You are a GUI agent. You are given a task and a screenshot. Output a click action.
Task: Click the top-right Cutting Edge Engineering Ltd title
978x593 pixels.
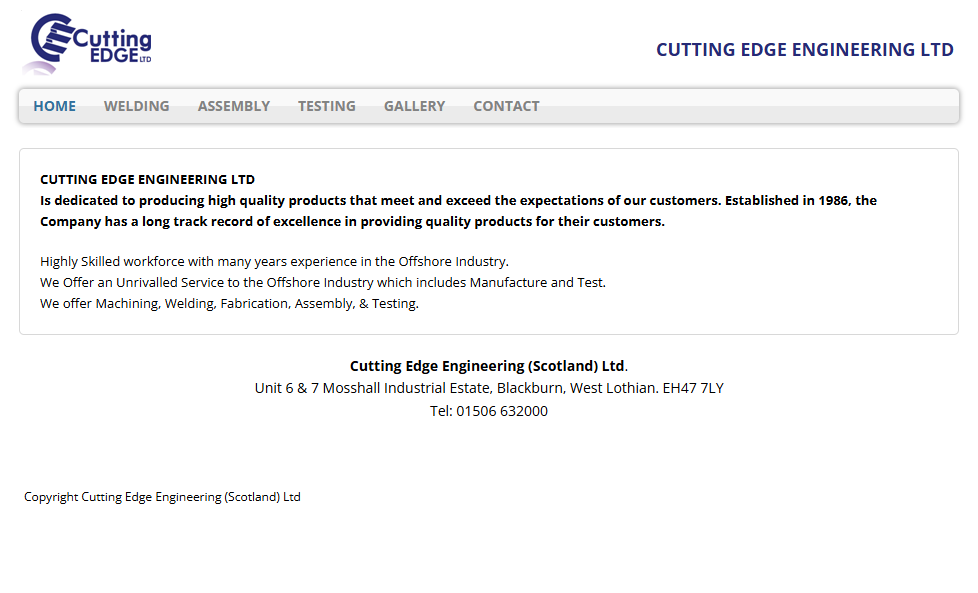coord(804,50)
